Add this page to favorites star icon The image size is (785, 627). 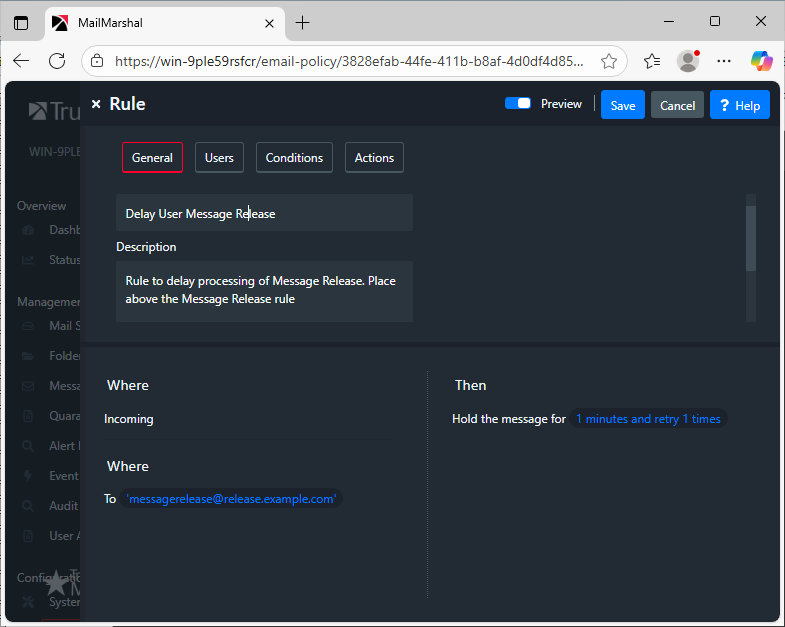tap(609, 61)
